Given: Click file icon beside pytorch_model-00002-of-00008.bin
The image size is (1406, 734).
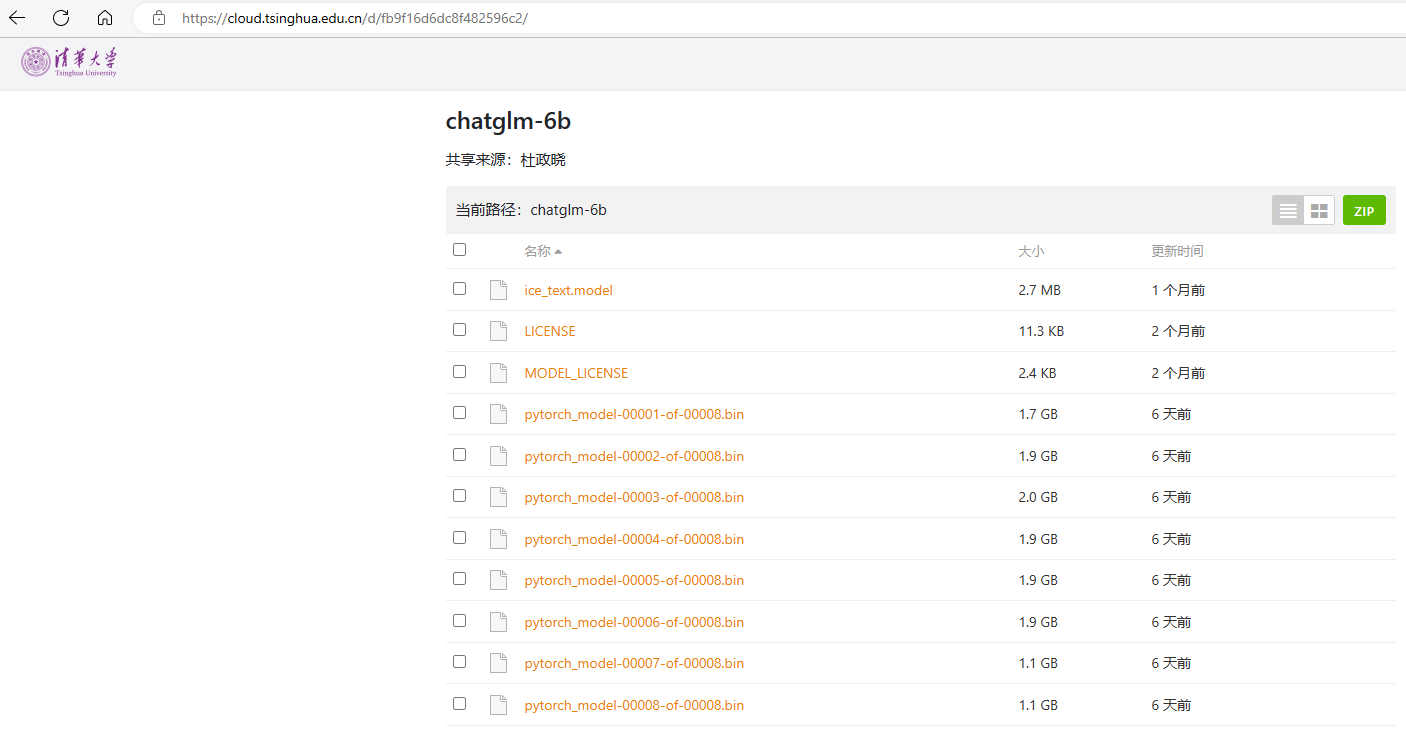Looking at the screenshot, I should (498, 456).
